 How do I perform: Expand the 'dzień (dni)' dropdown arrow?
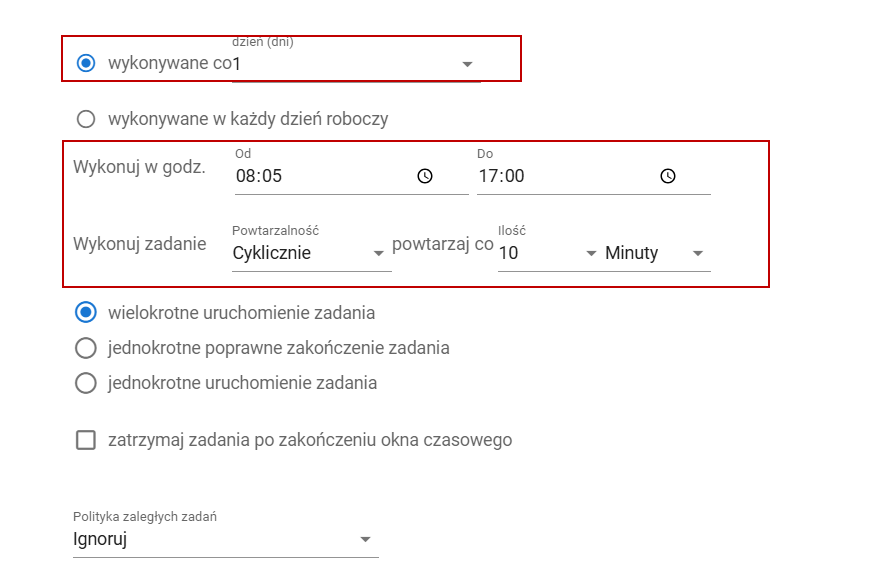click(x=467, y=64)
